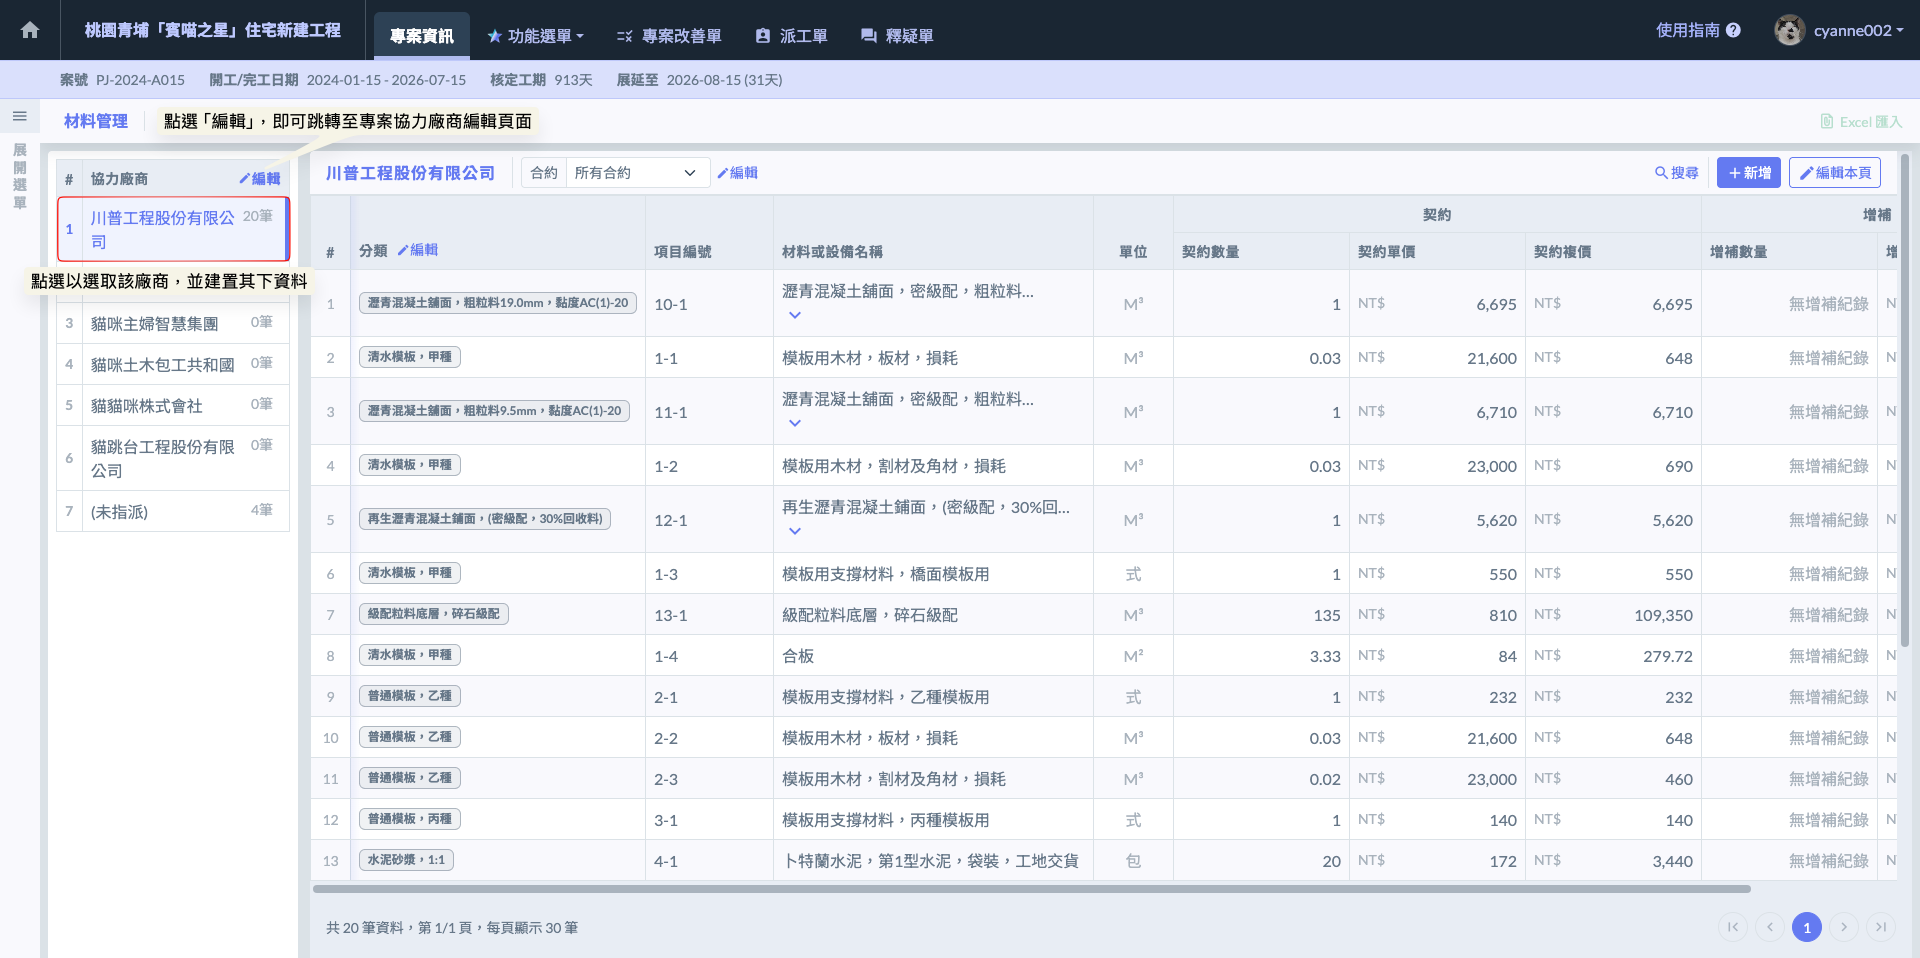
Task: Click the cyanne002 user avatar
Action: coord(1789,30)
